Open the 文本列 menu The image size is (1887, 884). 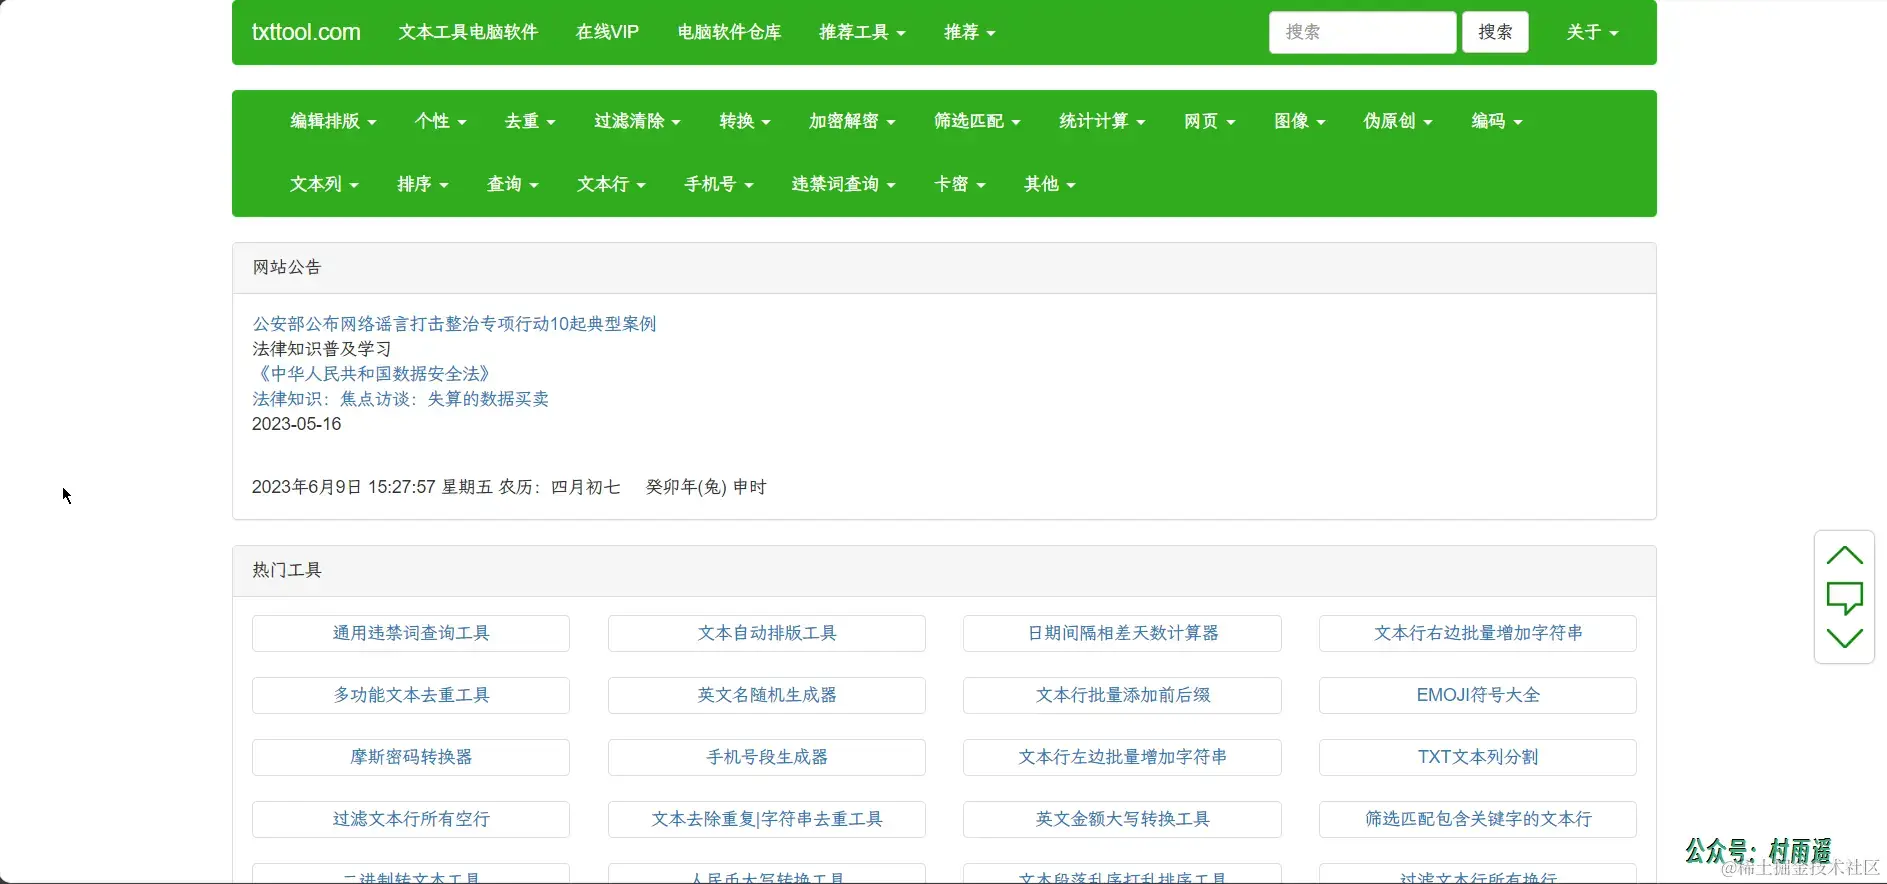coord(324,184)
